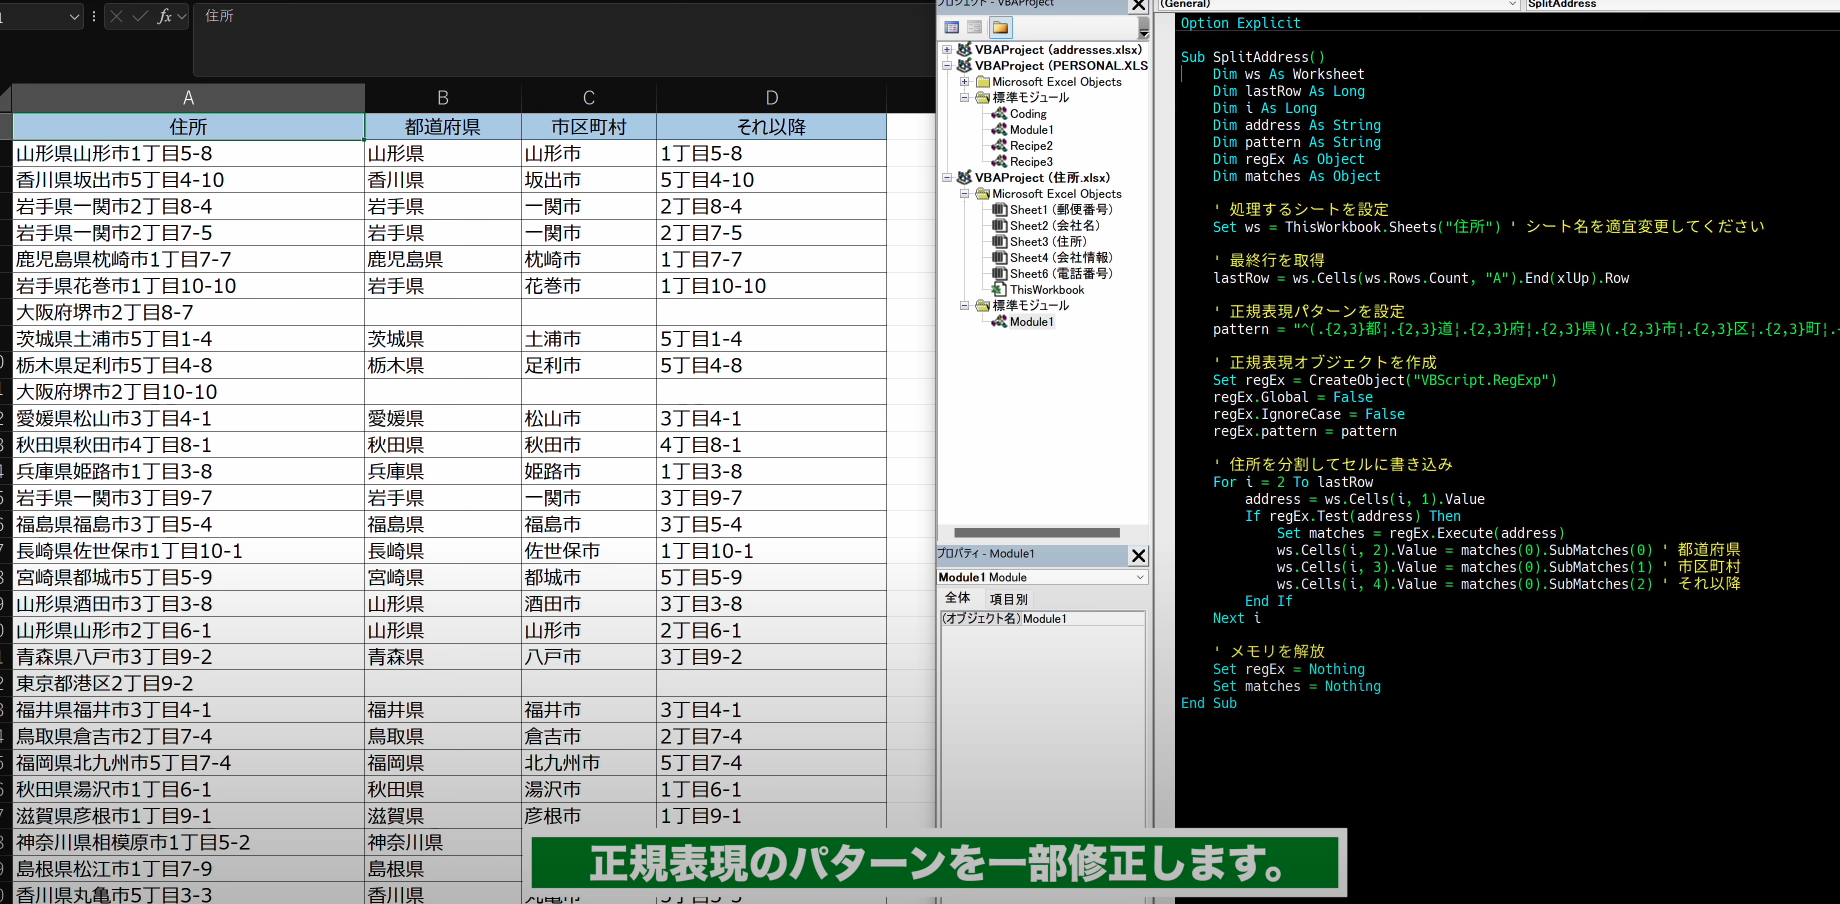Click the lastRow = ws.Cells line
The image size is (1840, 904).
click(1421, 278)
